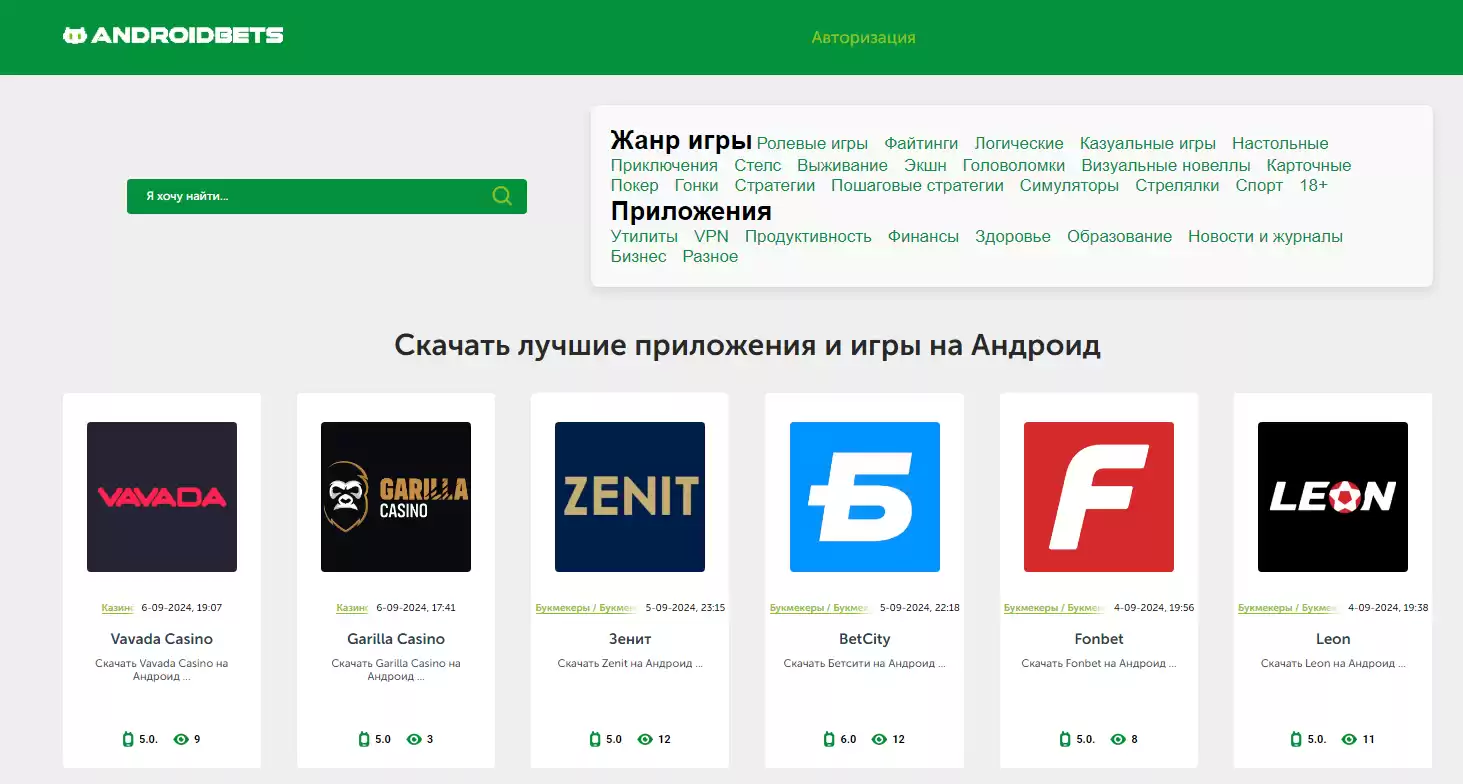Image resolution: width=1463 pixels, height=784 pixels.
Task: Select the Логические genre
Action: coord(1019,144)
